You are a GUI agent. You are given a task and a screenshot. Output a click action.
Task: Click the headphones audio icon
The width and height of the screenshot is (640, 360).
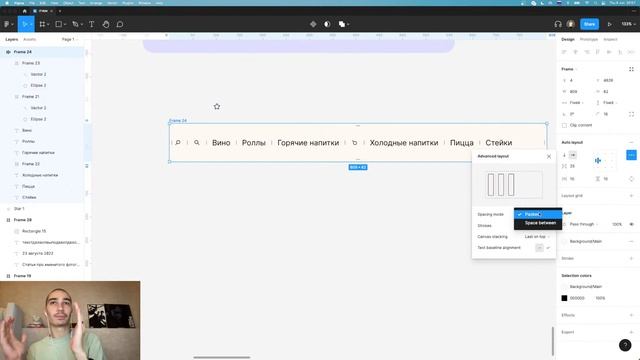click(558, 24)
